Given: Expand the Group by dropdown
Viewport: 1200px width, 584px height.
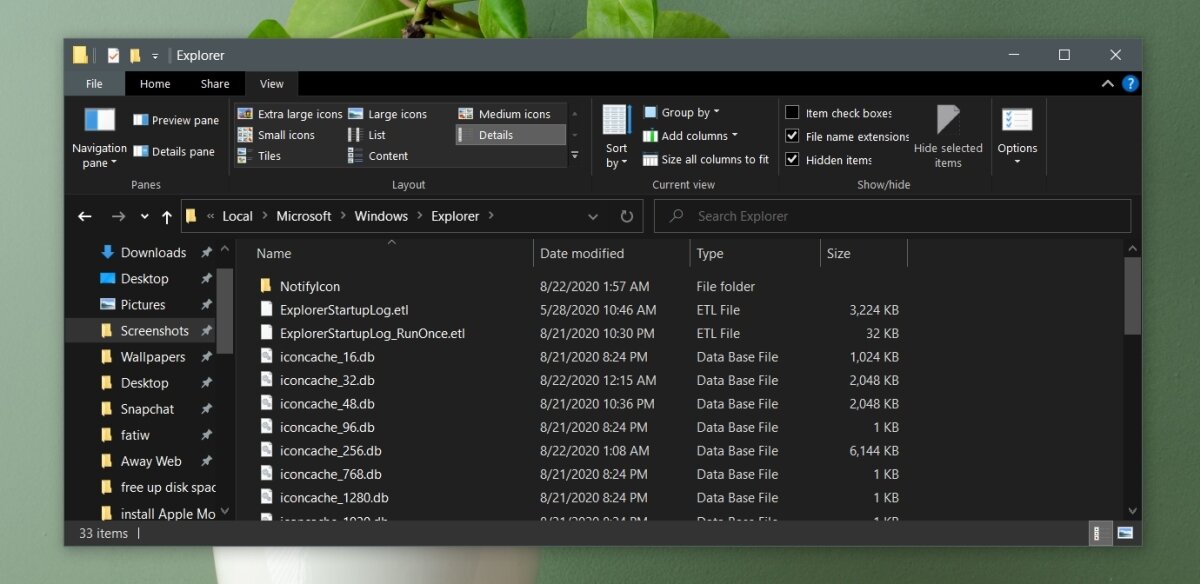Looking at the screenshot, I should click(682, 113).
